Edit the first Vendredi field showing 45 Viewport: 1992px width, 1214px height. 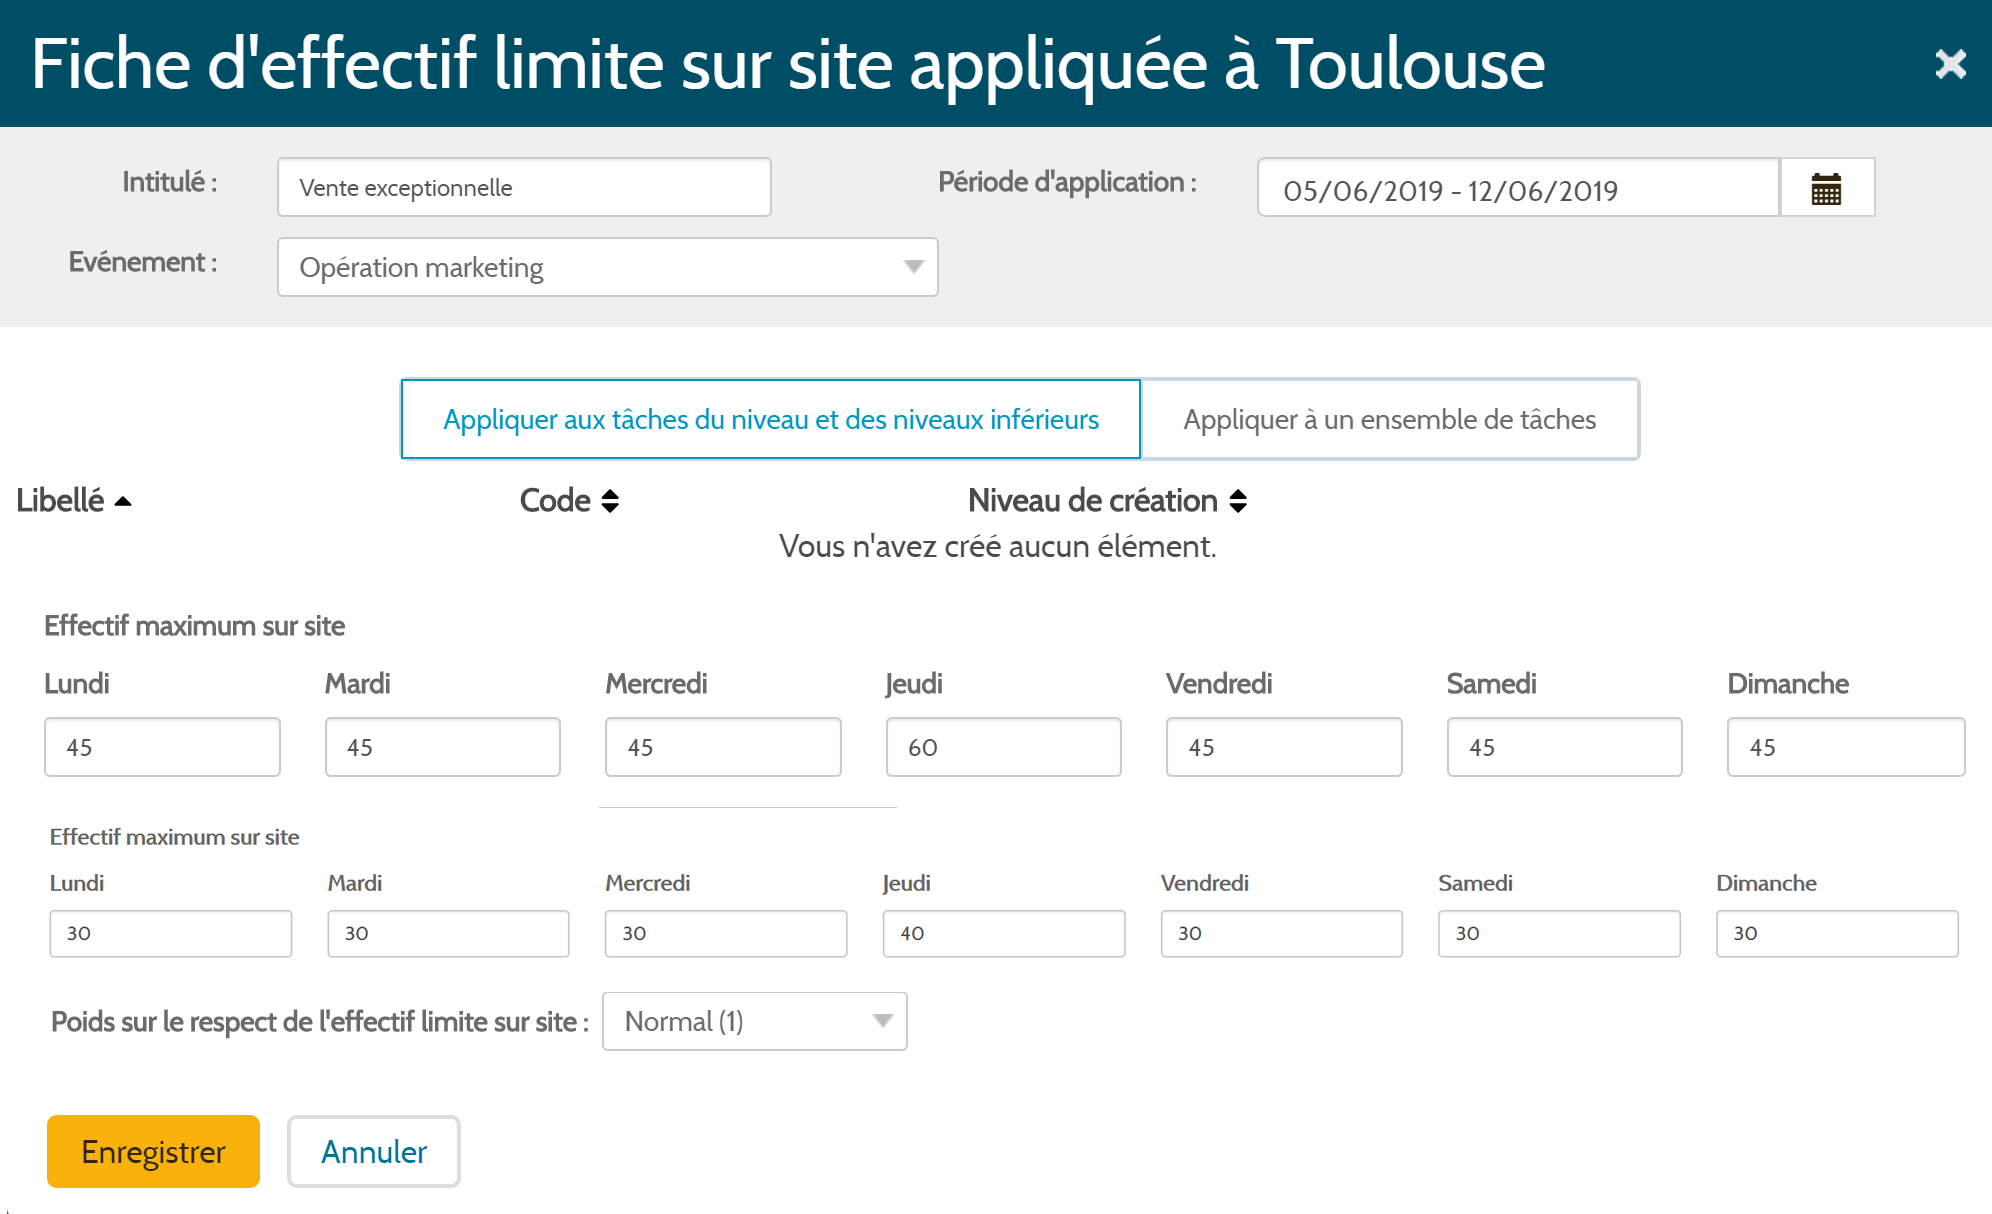[1284, 747]
